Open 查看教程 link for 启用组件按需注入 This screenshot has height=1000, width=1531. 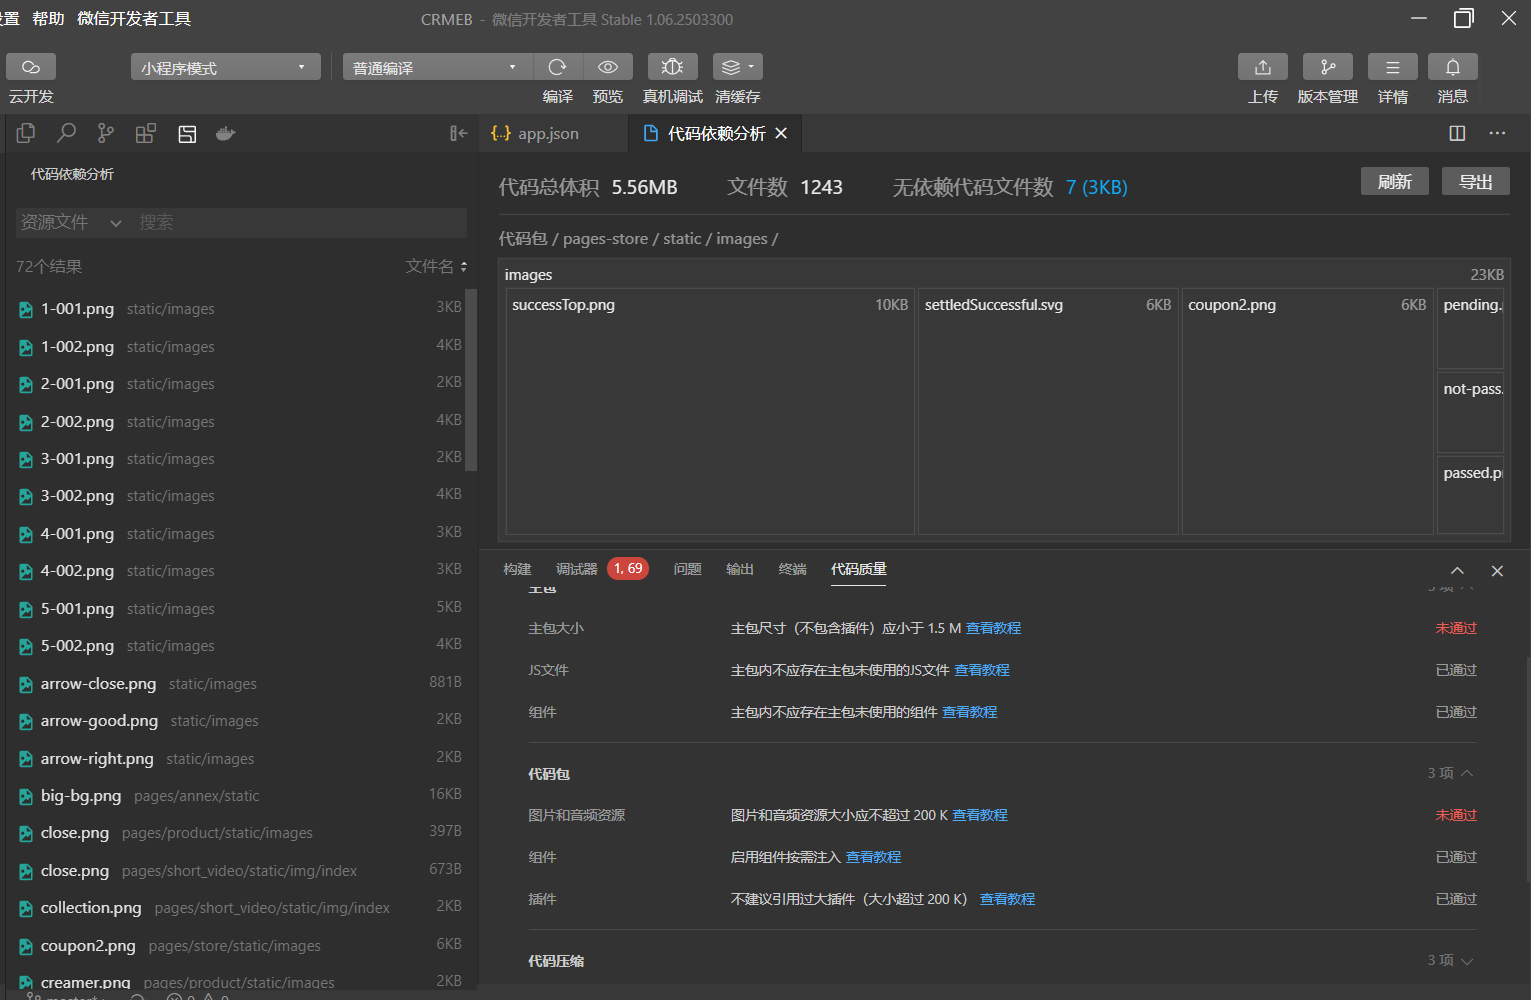pos(873,857)
